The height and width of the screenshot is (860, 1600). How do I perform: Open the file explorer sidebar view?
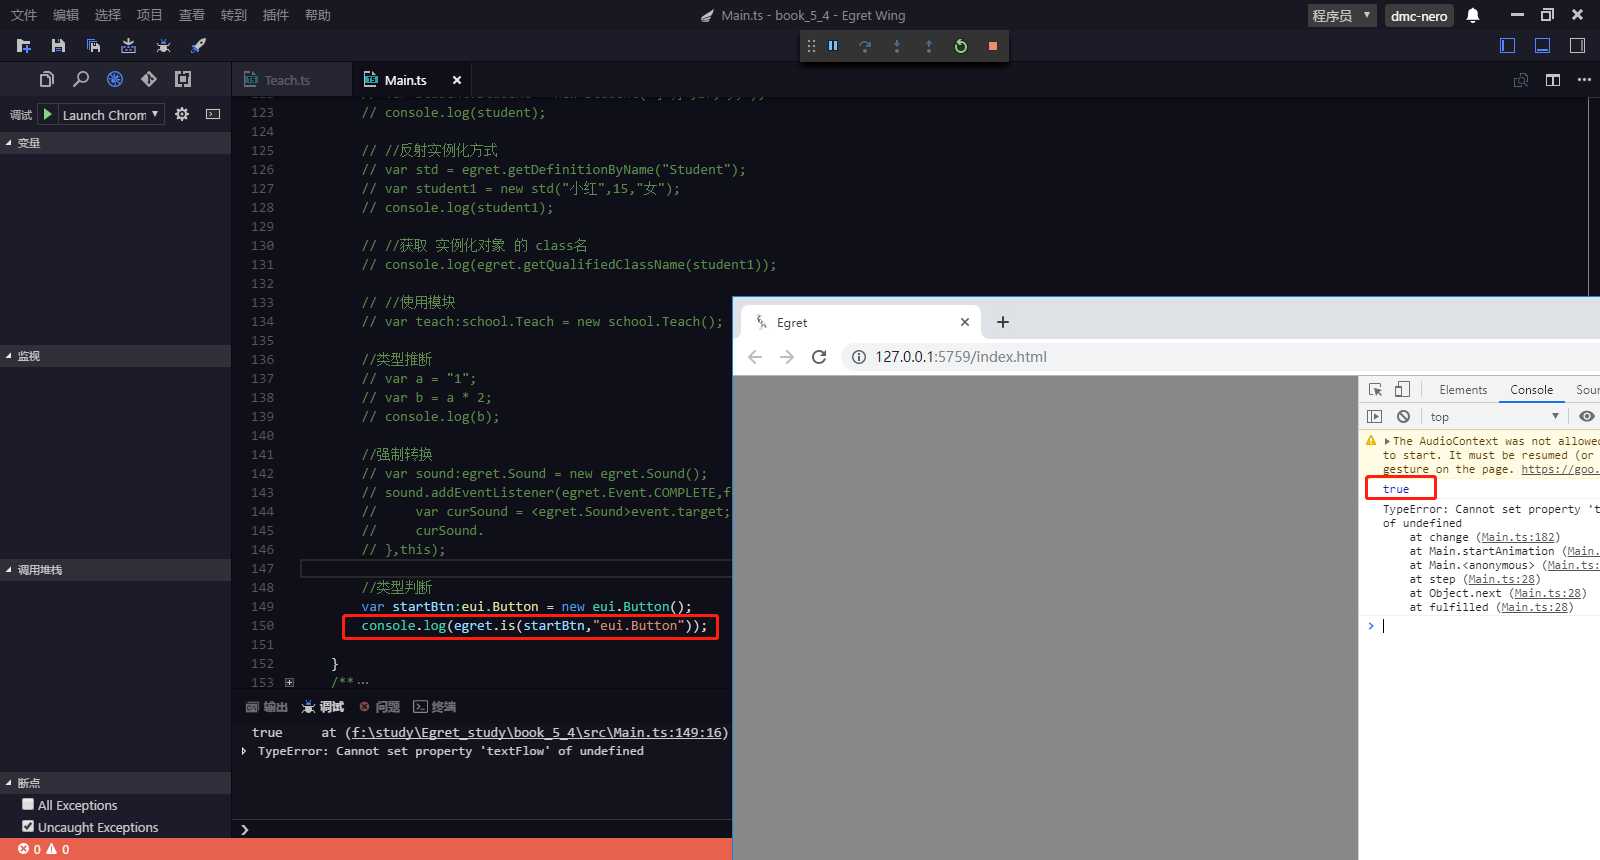[46, 79]
